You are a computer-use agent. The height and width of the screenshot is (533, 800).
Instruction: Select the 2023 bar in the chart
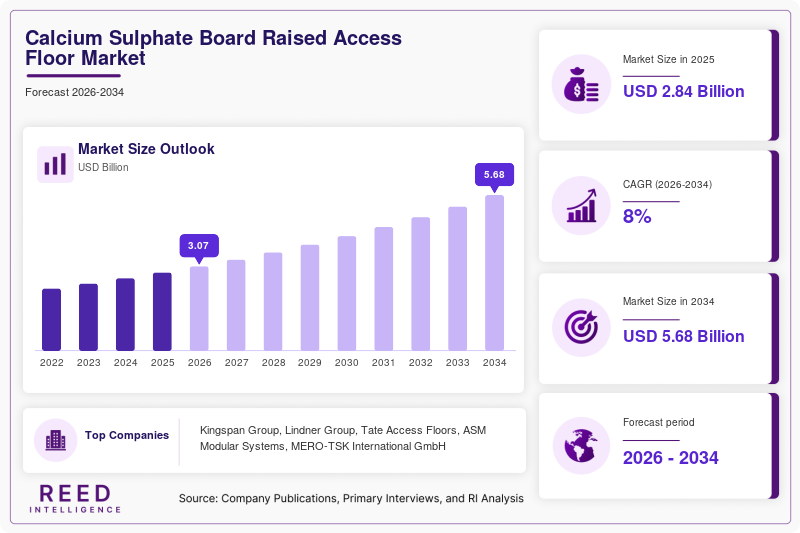[x=88, y=317]
